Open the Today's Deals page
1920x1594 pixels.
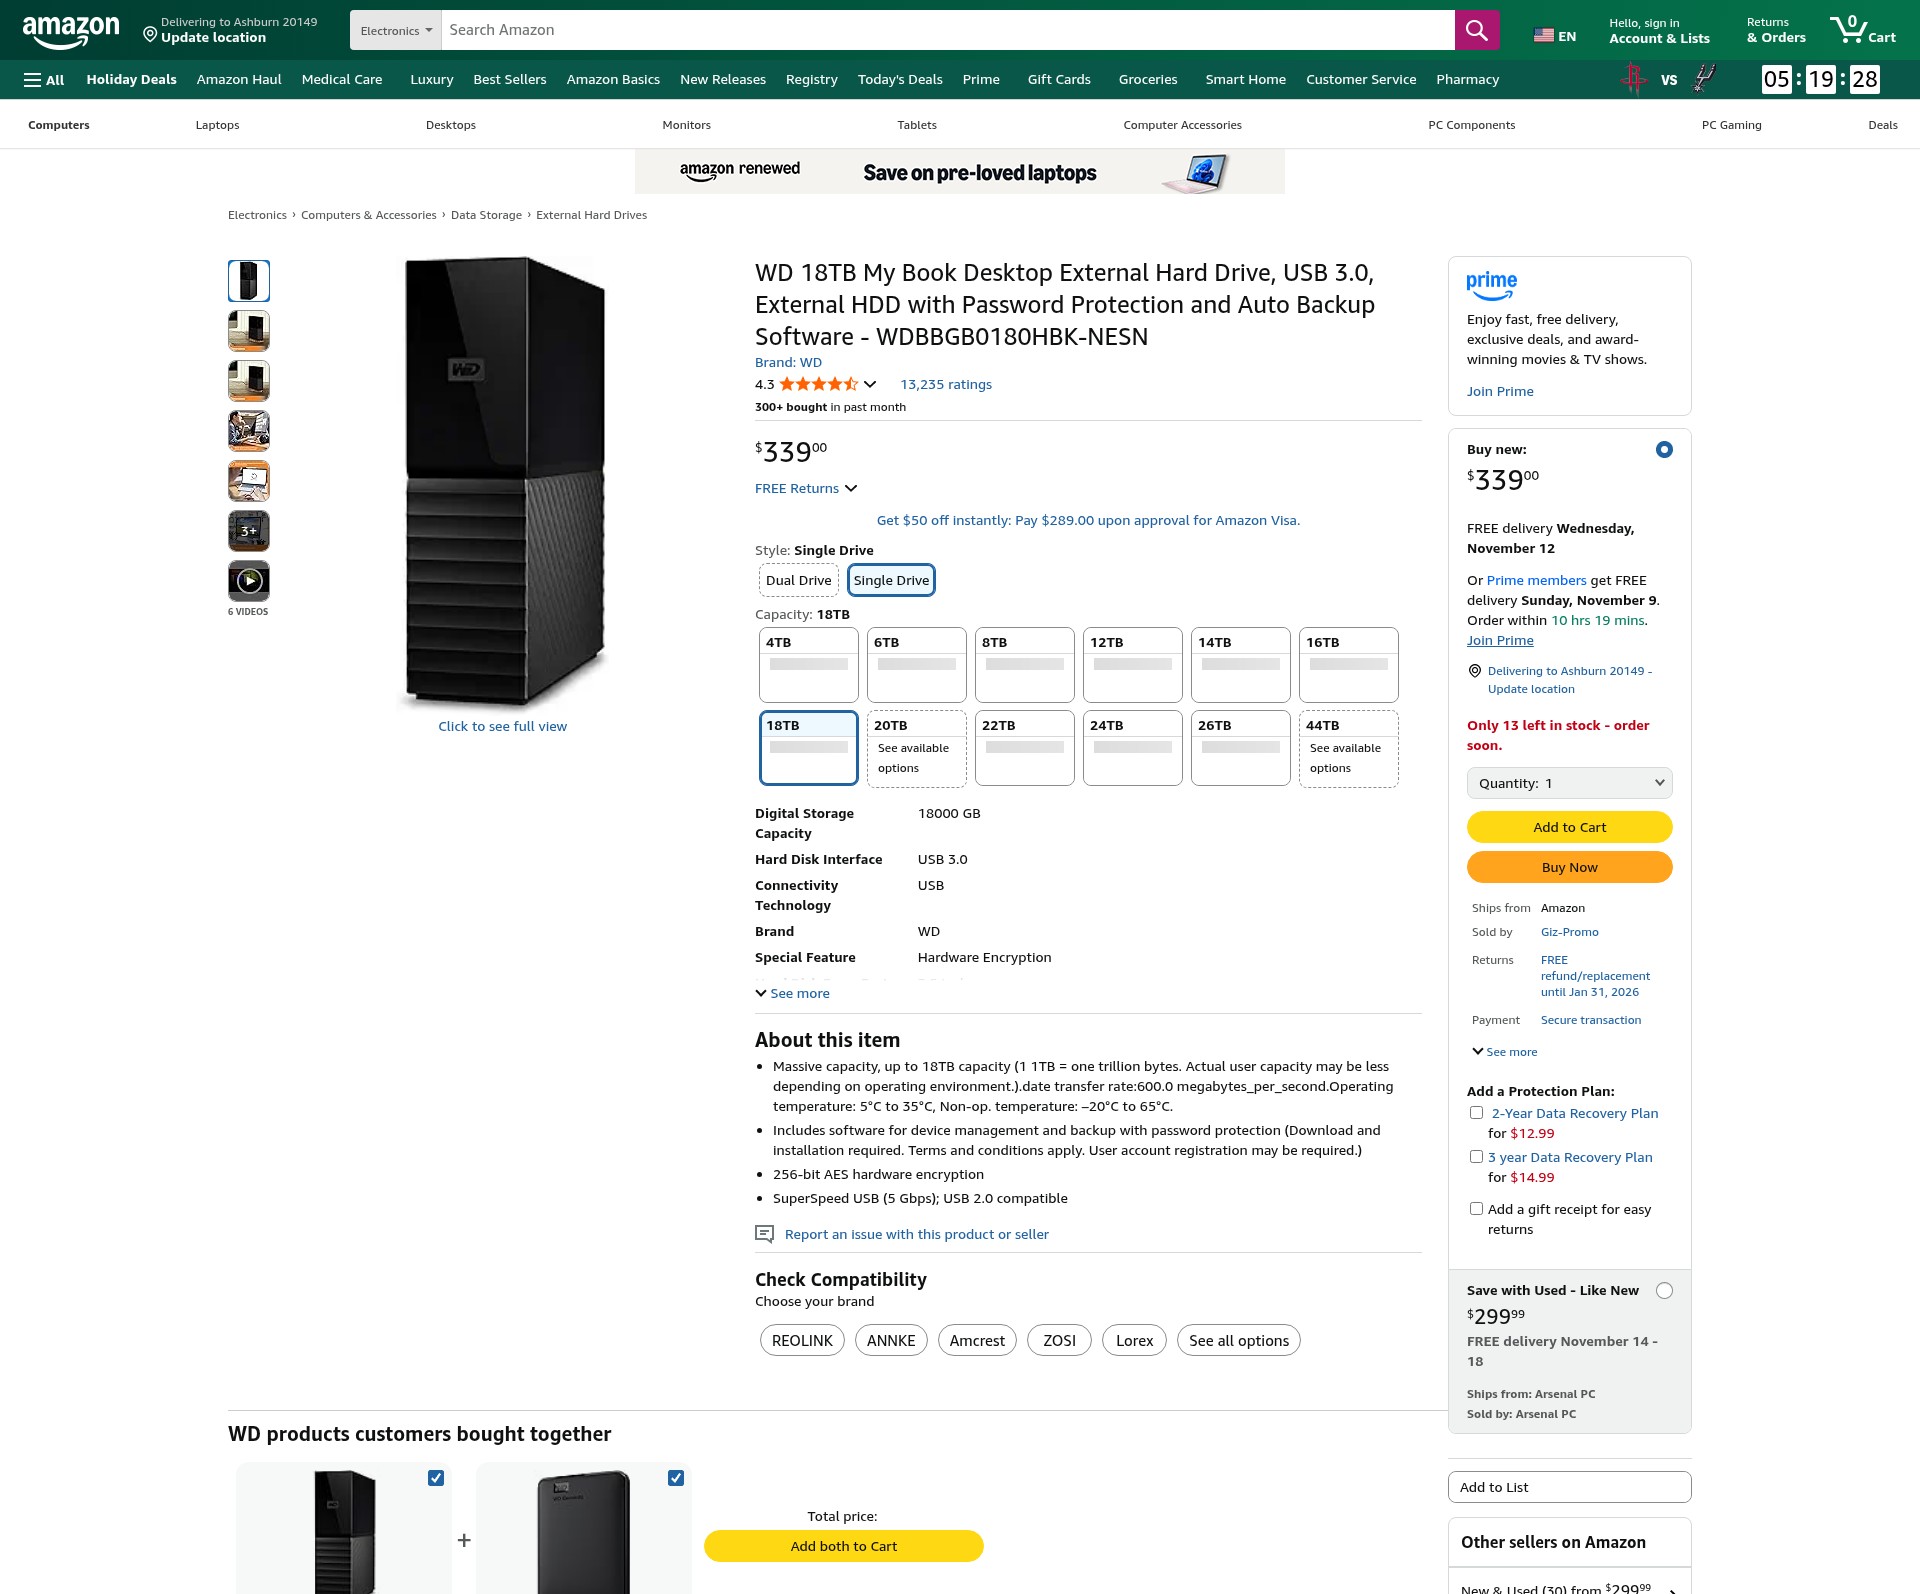tap(900, 80)
